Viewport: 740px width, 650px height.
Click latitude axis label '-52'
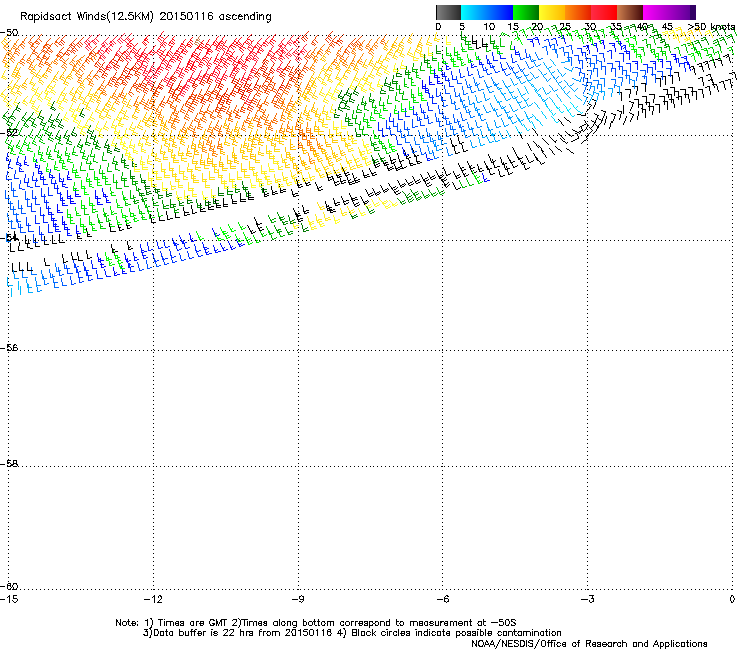[9, 133]
